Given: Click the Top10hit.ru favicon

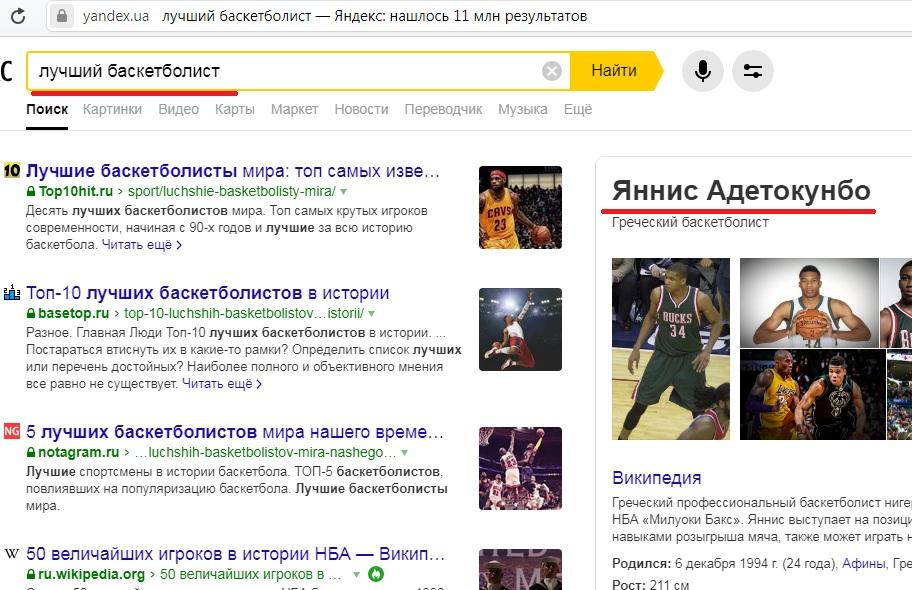Looking at the screenshot, I should pyautogui.click(x=12, y=170).
